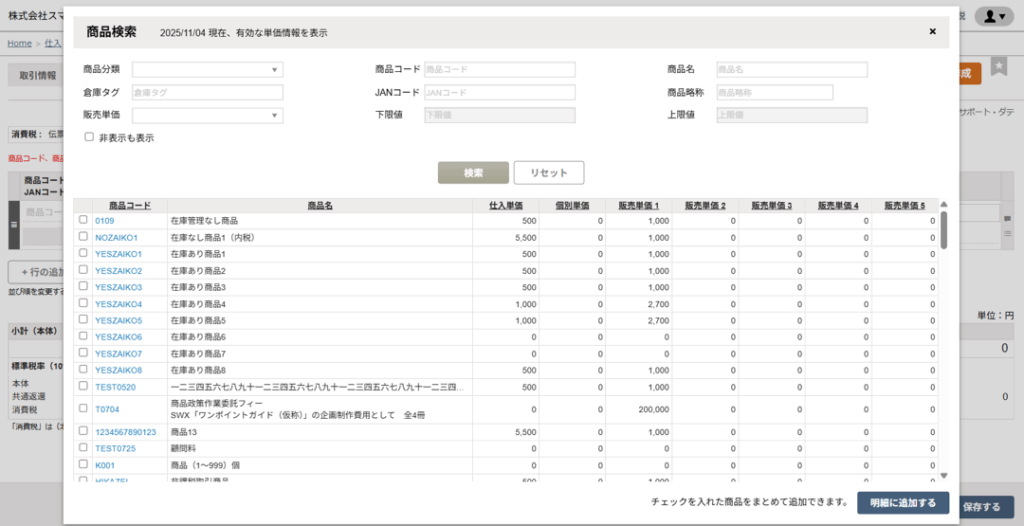This screenshot has height=526, width=1024.
Task: Expand the 販売単価 dropdown
Action: (x=208, y=115)
